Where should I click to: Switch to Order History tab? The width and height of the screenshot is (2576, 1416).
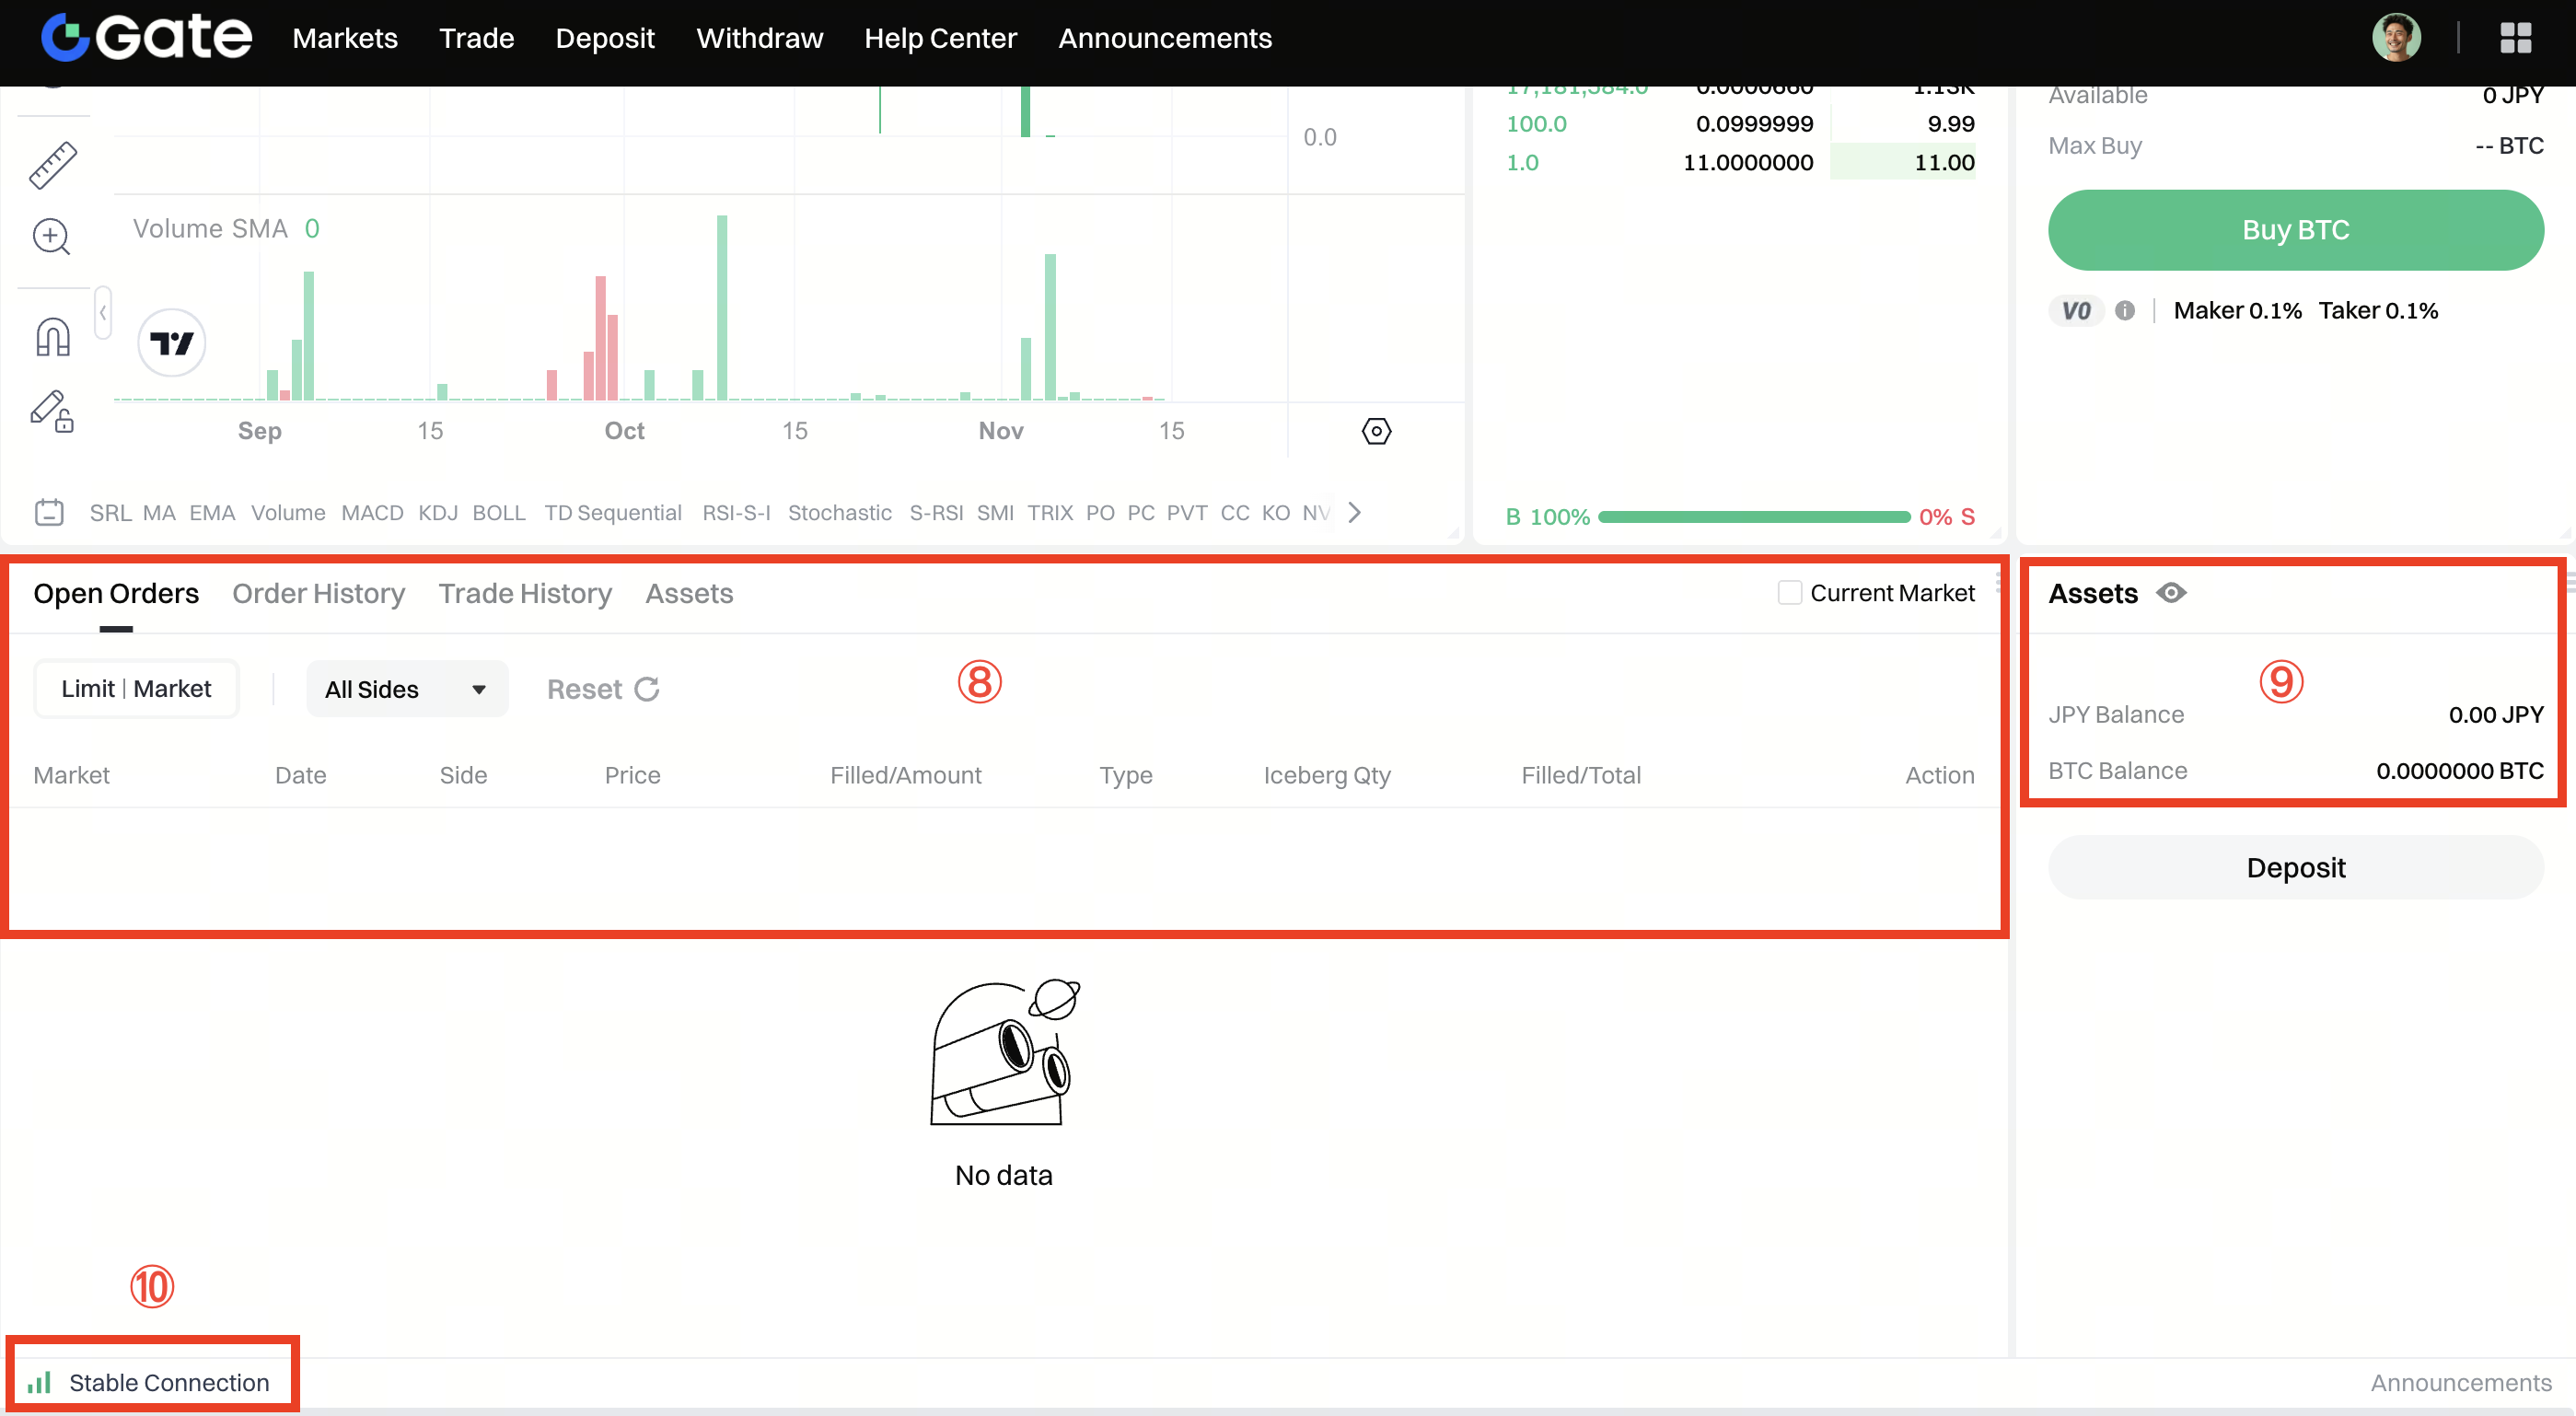318,593
